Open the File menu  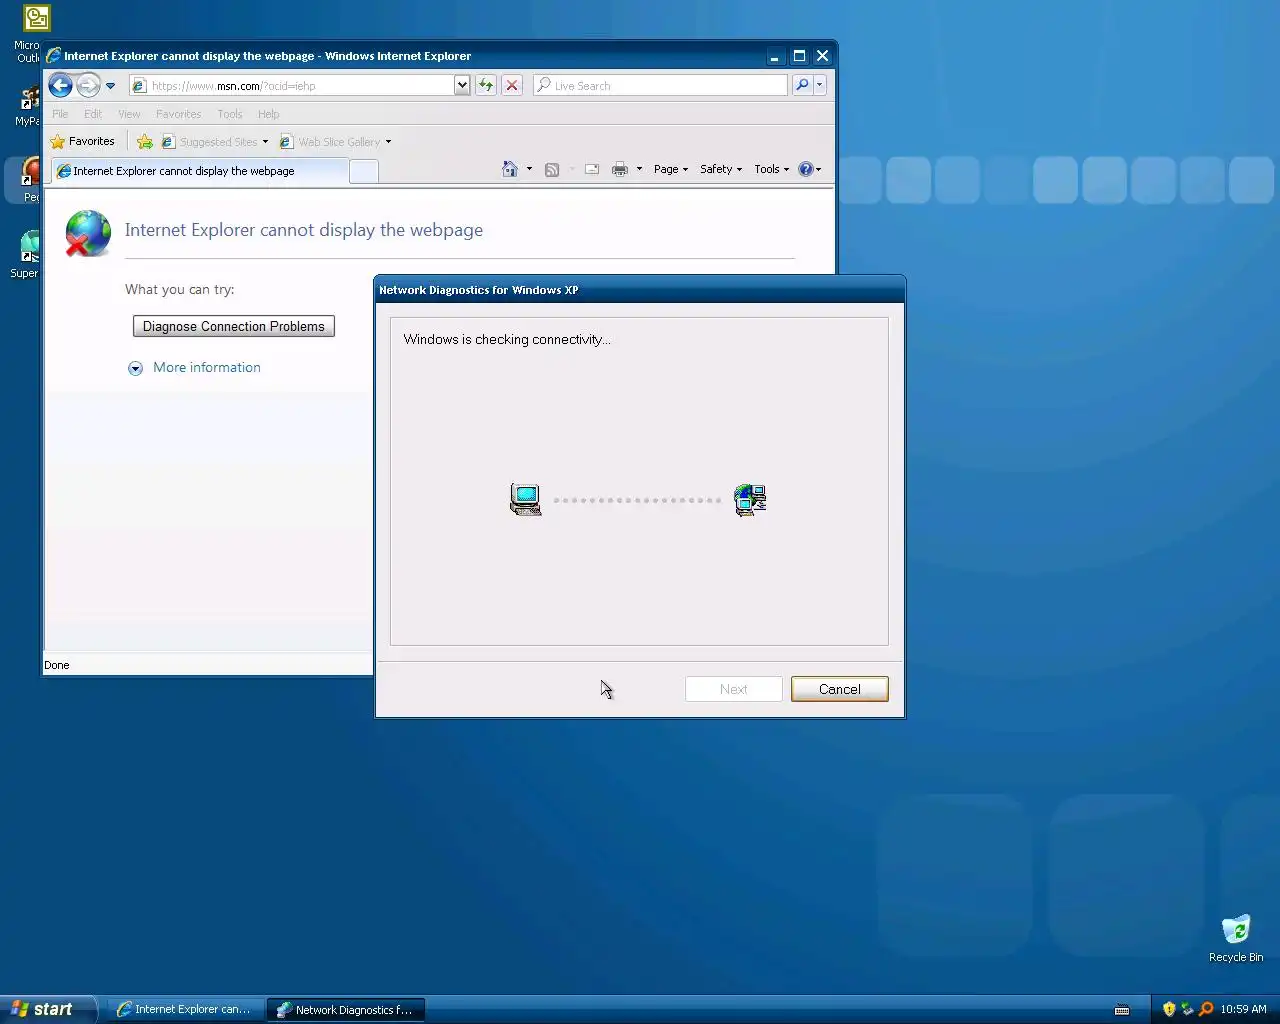click(x=60, y=114)
